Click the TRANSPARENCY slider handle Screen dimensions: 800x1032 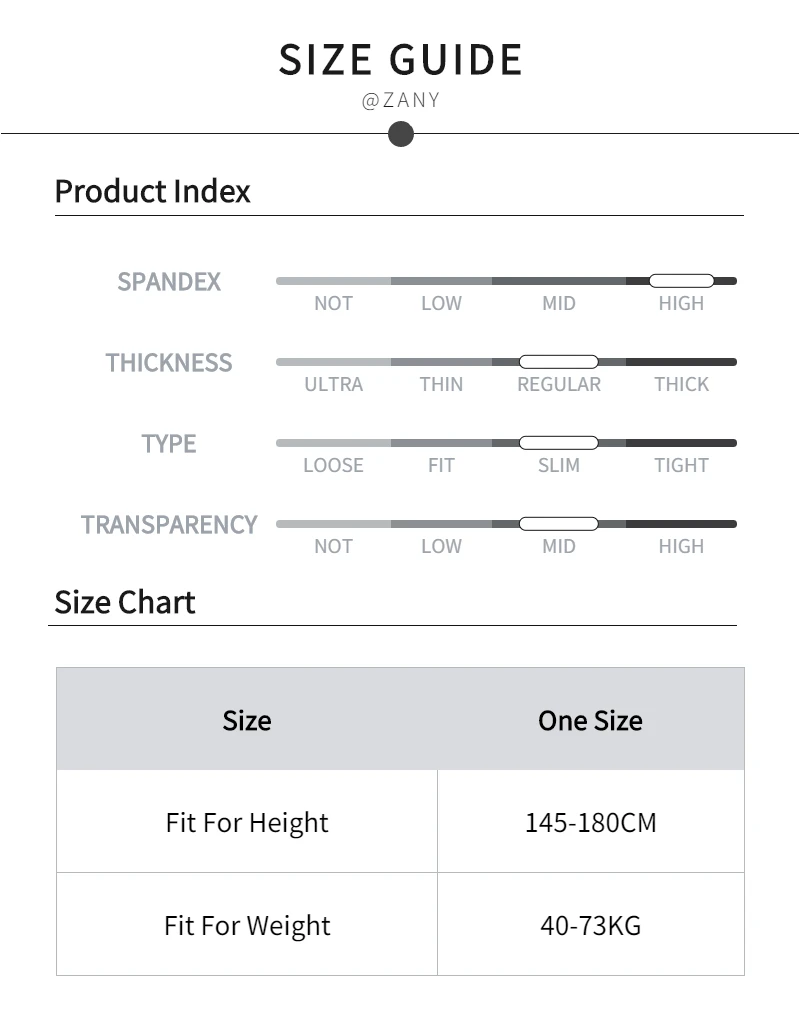558,524
